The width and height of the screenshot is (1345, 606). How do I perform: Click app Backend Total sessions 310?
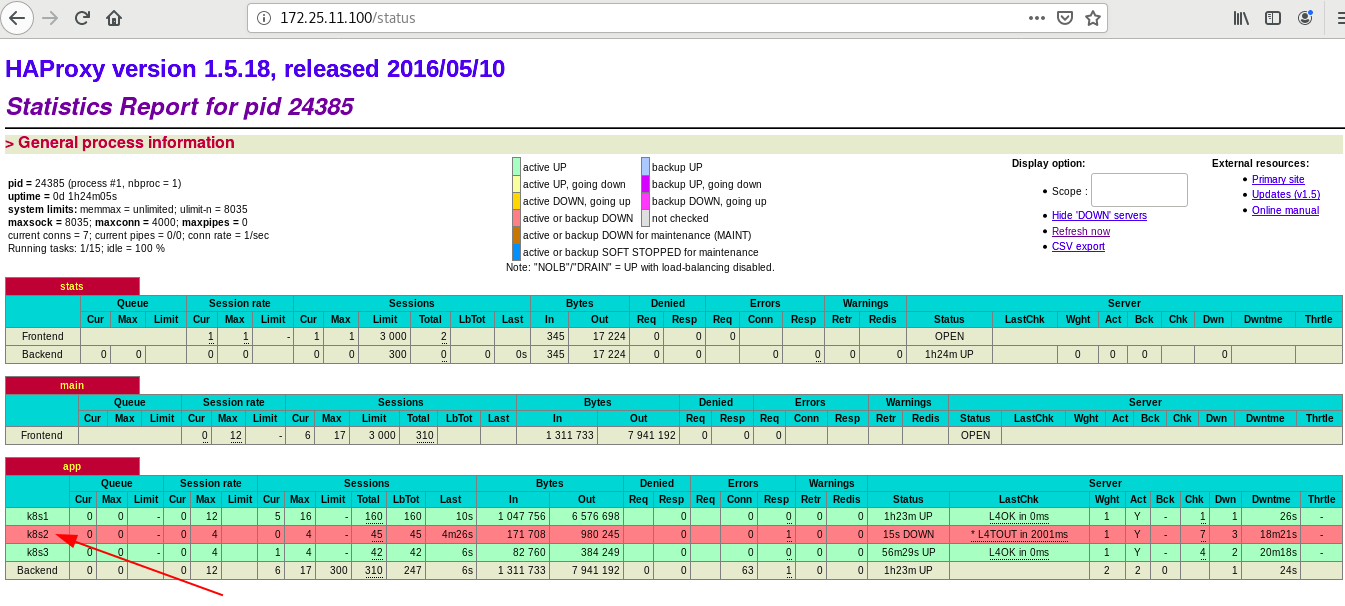(374, 570)
